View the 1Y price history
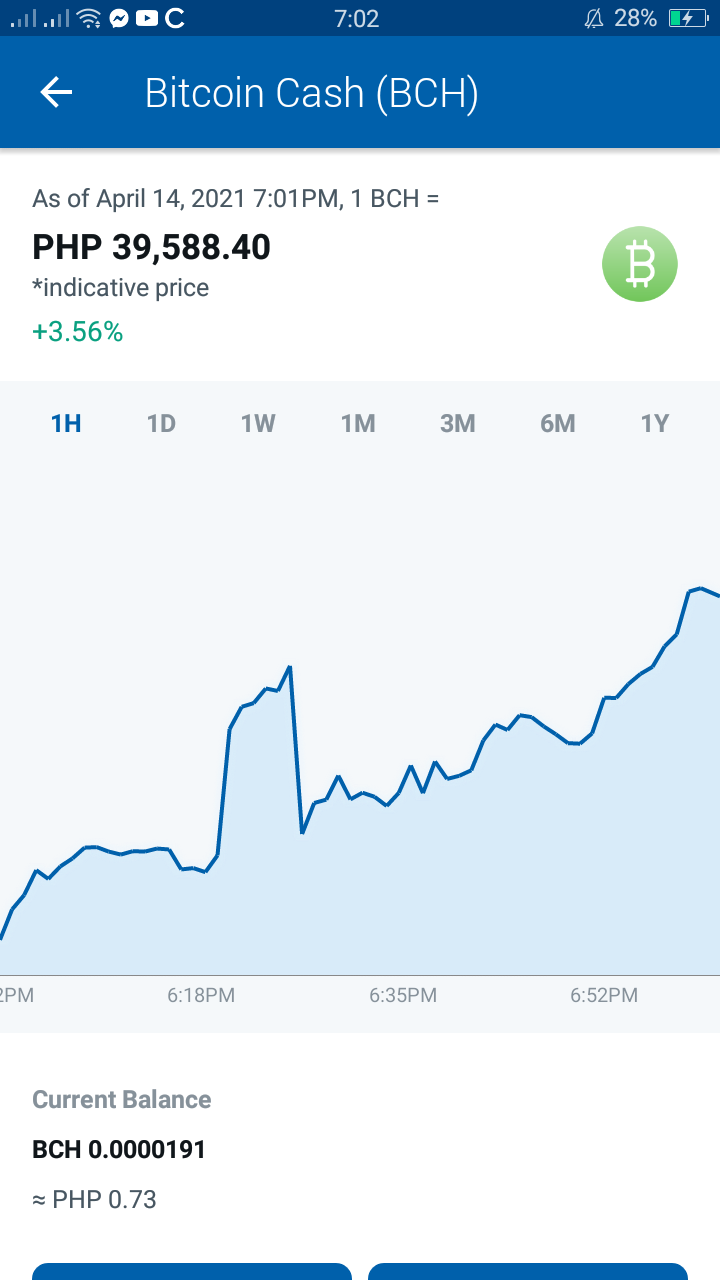This screenshot has height=1280, width=720. (654, 424)
